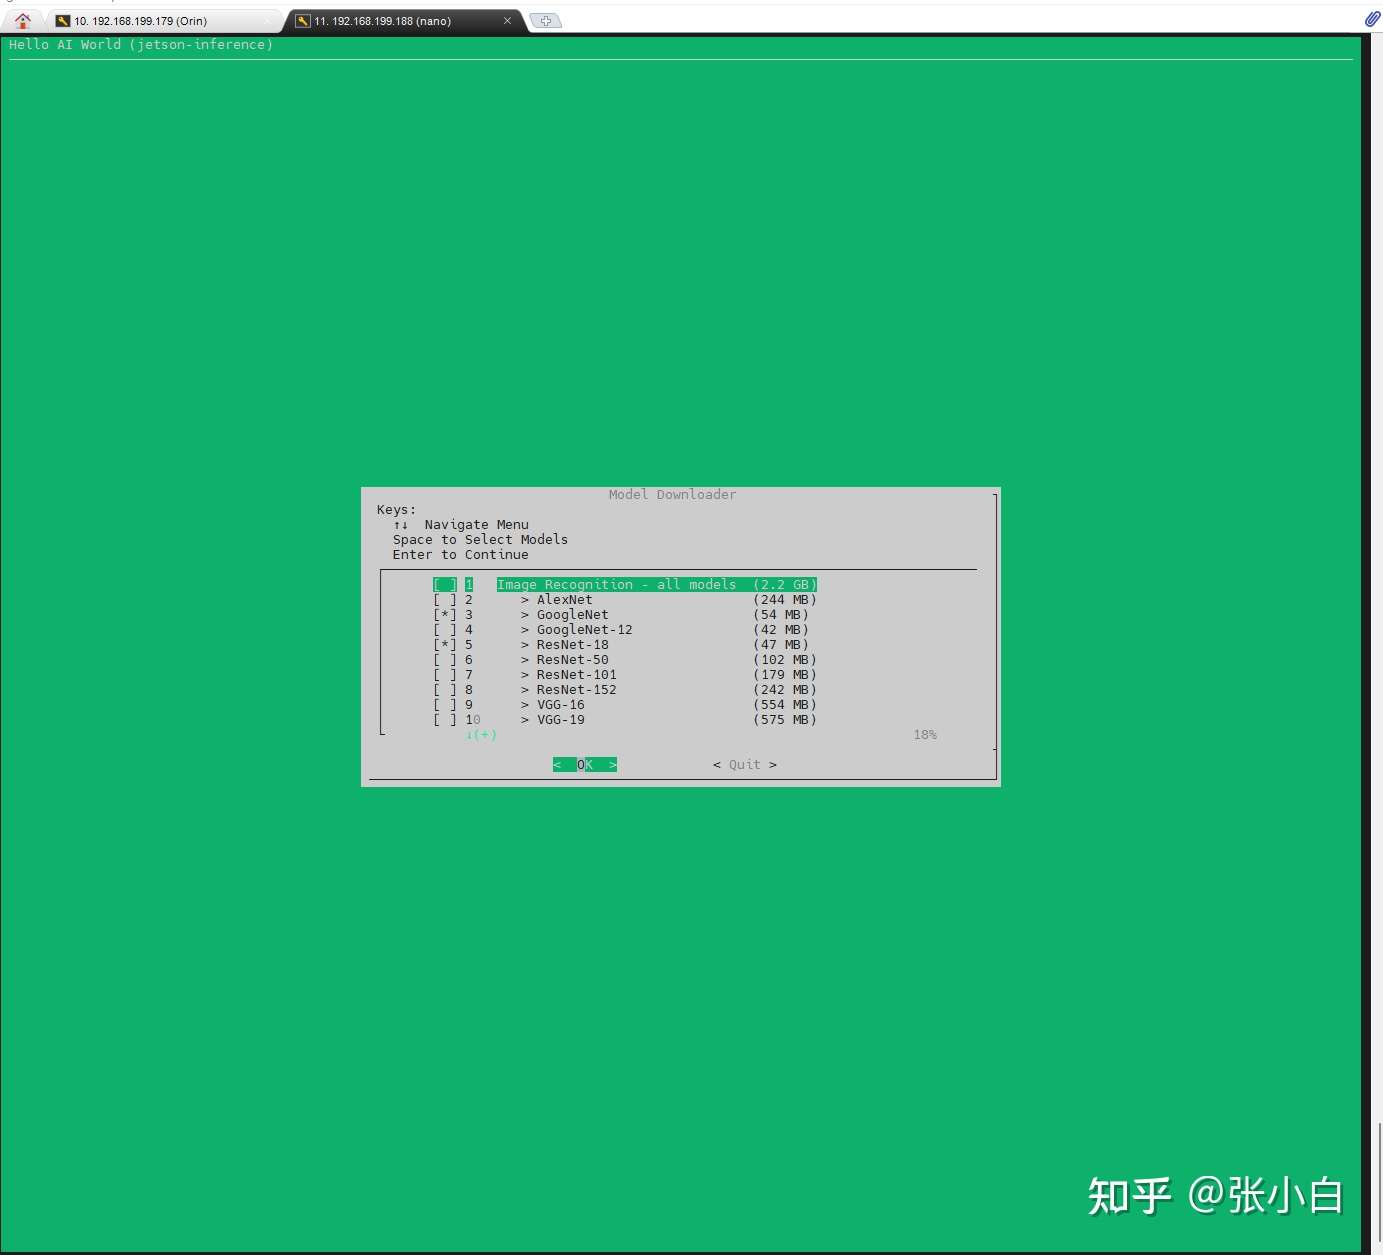Click the nano tab terminal icon
Image resolution: width=1383 pixels, height=1255 pixels.
pos(303,21)
